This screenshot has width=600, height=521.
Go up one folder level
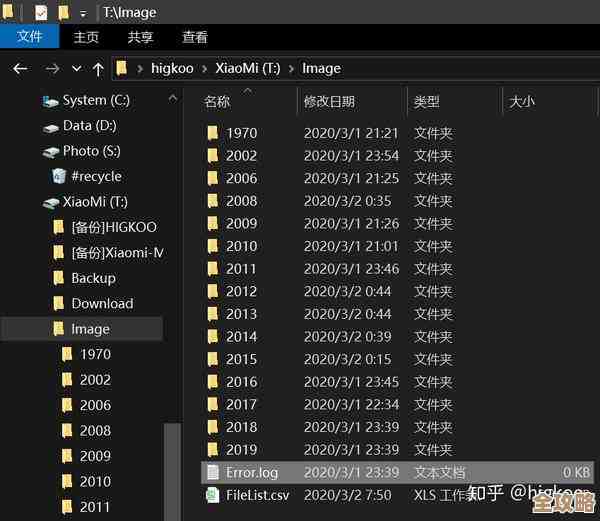click(98, 69)
